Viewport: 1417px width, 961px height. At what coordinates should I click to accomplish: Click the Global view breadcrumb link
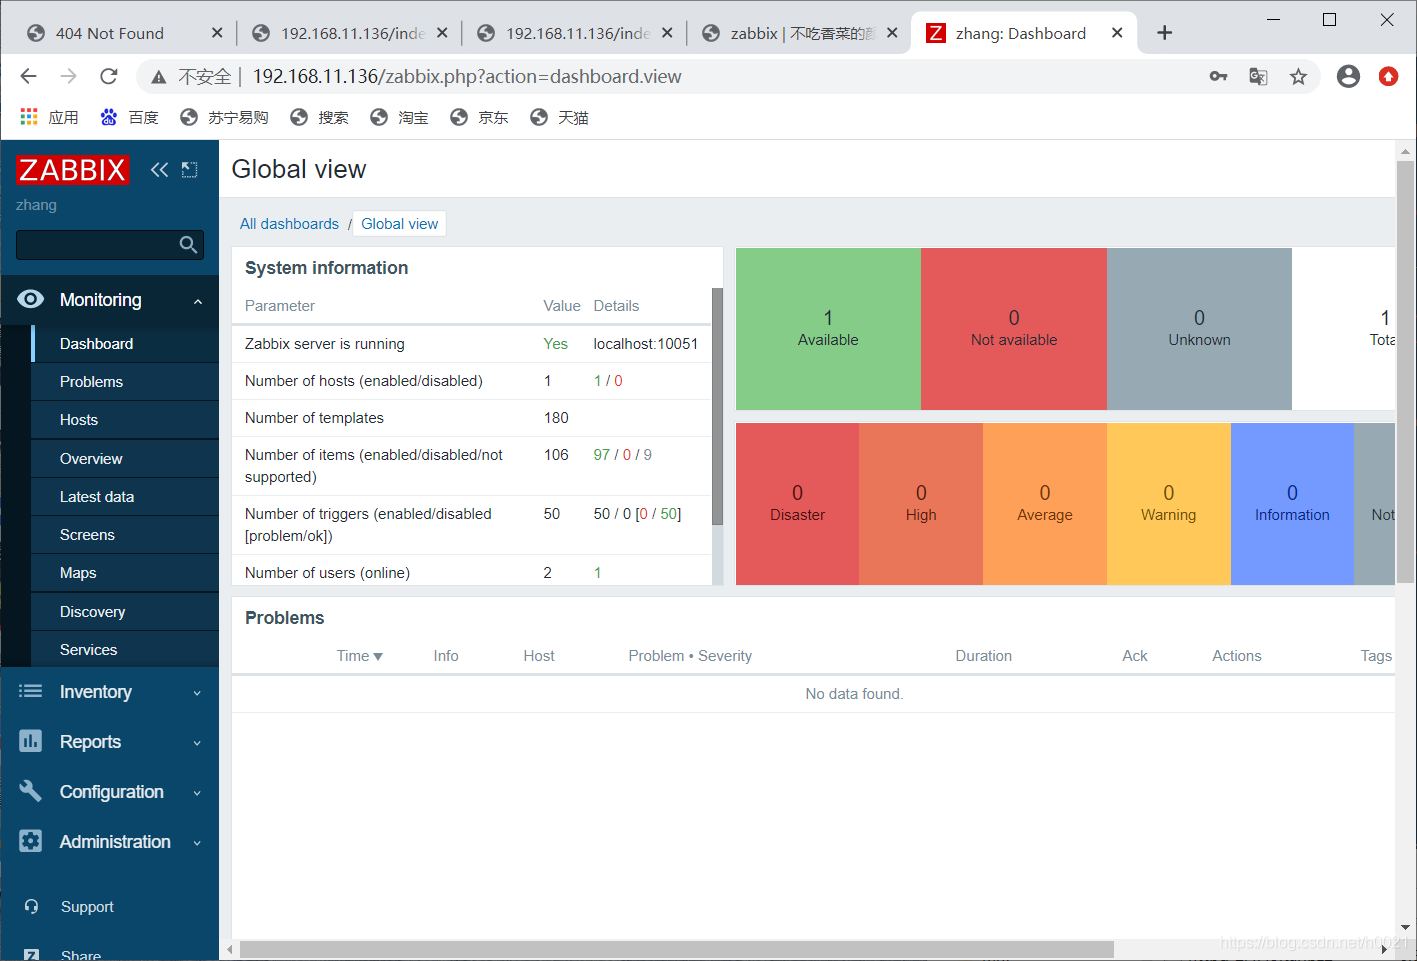click(x=399, y=224)
